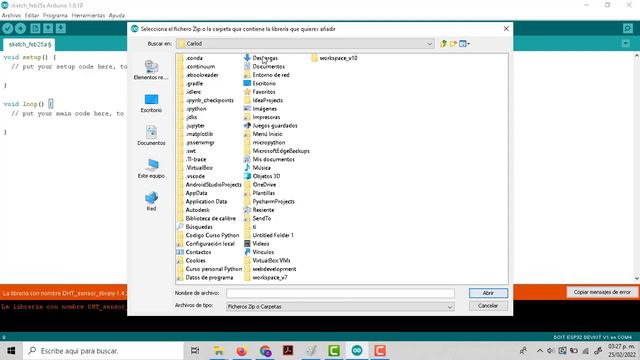The height and width of the screenshot is (360, 640).
Task: Select Red in the dialog sidebar
Action: tap(151, 201)
